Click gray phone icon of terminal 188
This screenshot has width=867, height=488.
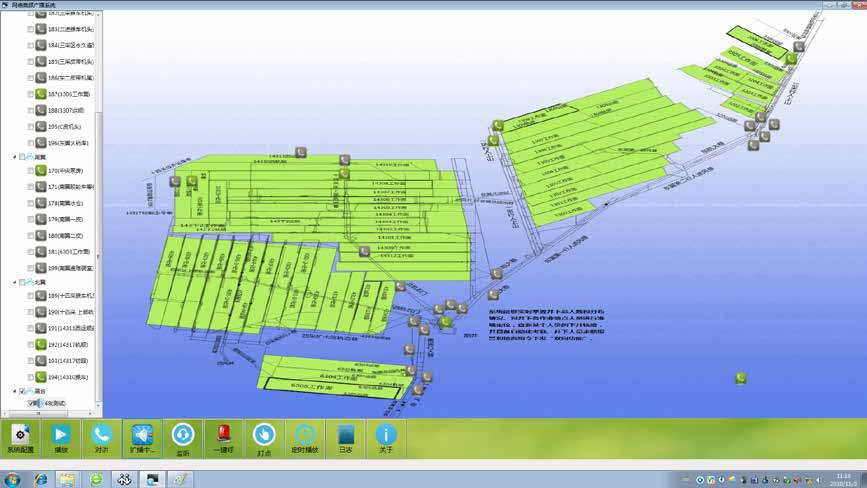pyautogui.click(x=41, y=110)
